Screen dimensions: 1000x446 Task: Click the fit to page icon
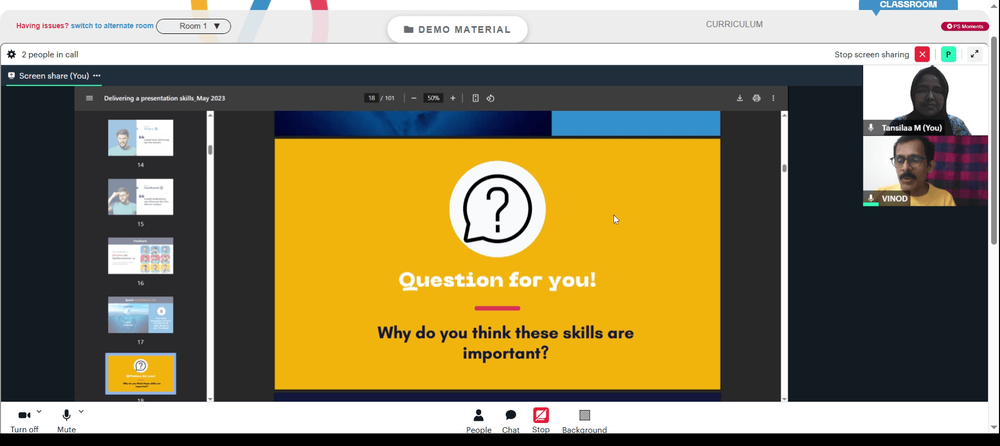(475, 98)
